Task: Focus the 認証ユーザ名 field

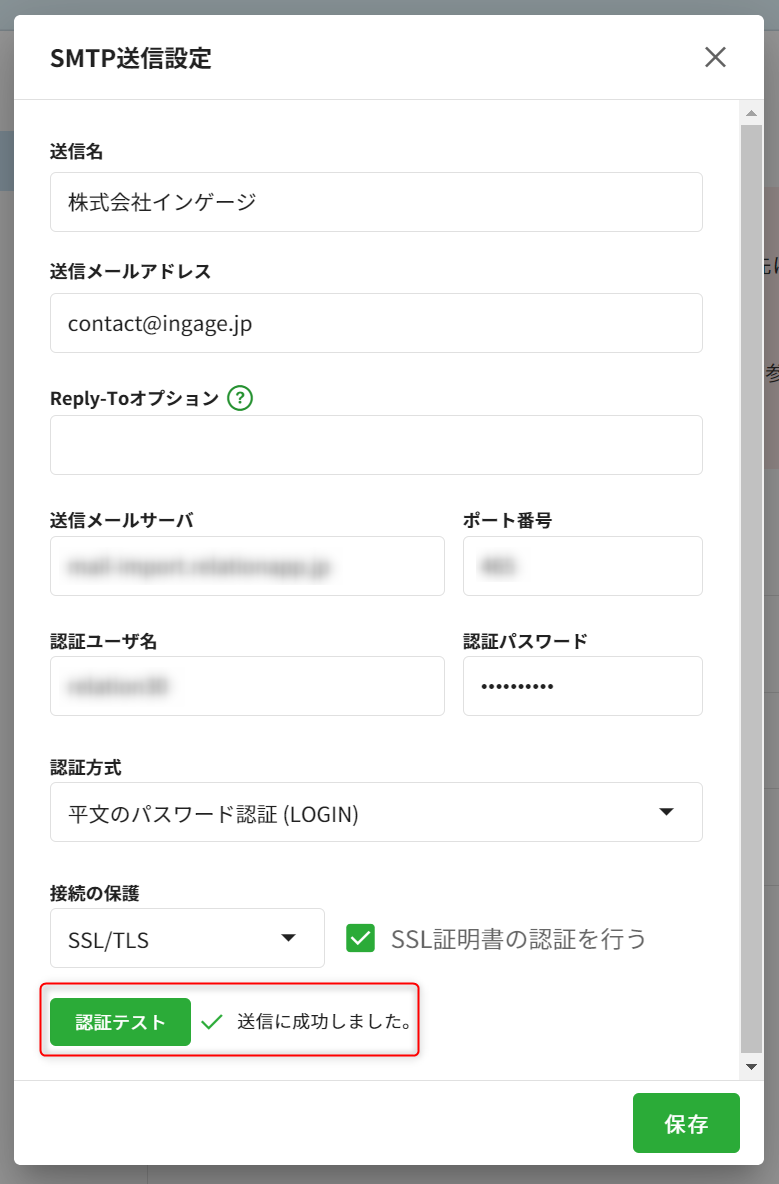Action: click(247, 686)
